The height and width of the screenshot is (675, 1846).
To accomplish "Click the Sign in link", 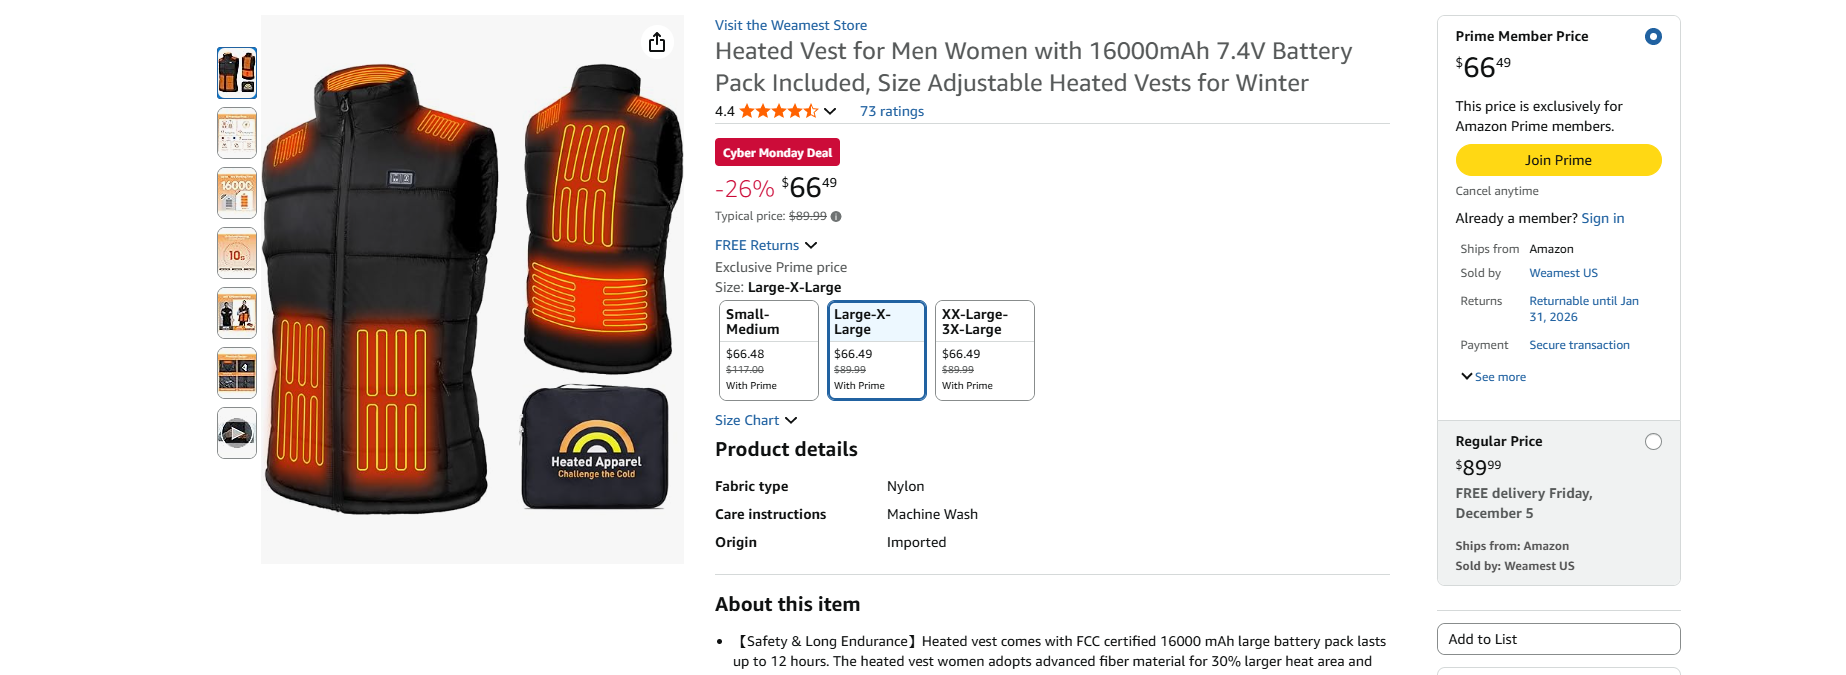I will [1602, 218].
